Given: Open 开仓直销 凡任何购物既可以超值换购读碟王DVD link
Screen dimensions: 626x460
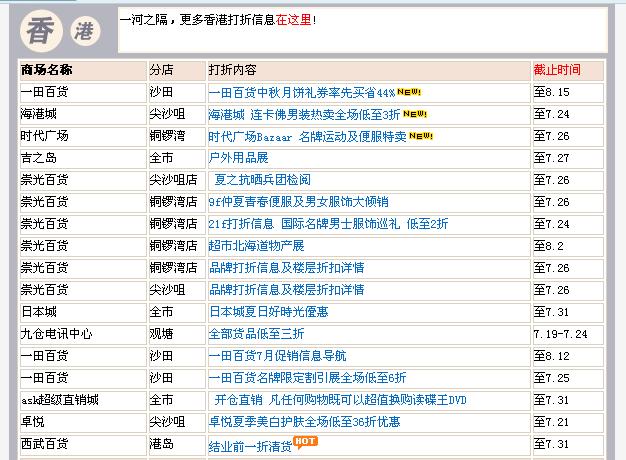Looking at the screenshot, I should 341,400.
